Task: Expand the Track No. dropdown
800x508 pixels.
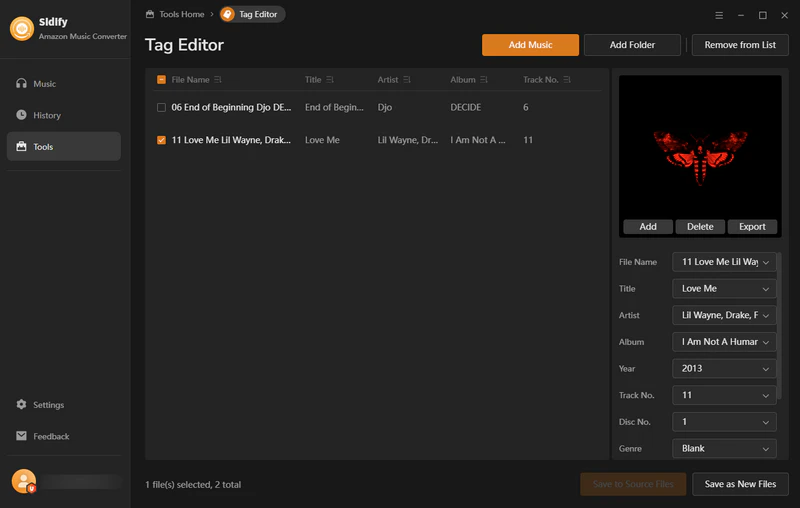Action: [x=765, y=395]
